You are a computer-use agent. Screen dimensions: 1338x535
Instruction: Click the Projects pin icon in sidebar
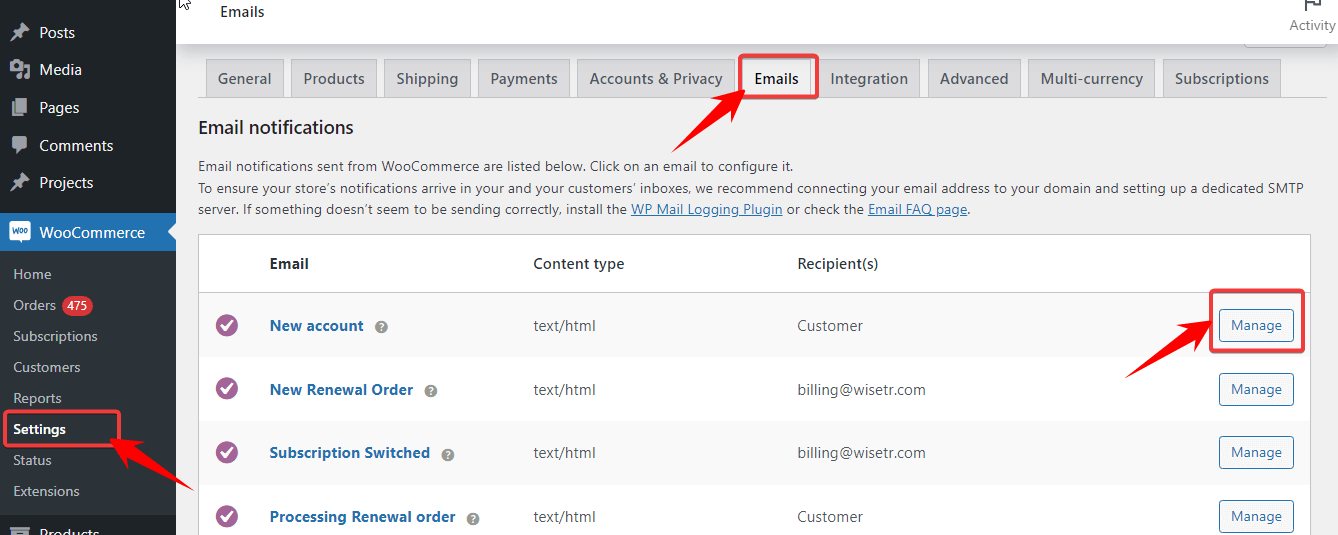click(19, 182)
